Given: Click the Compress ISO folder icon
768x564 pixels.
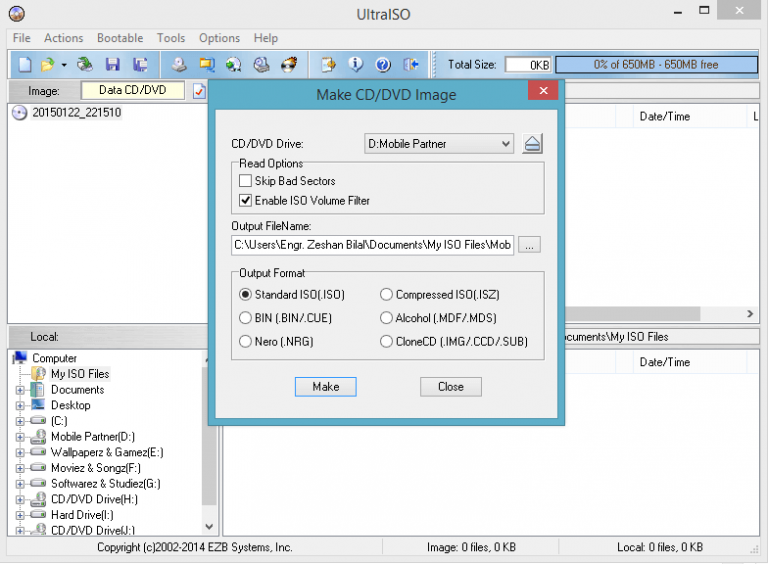Looking at the screenshot, I should [x=207, y=64].
